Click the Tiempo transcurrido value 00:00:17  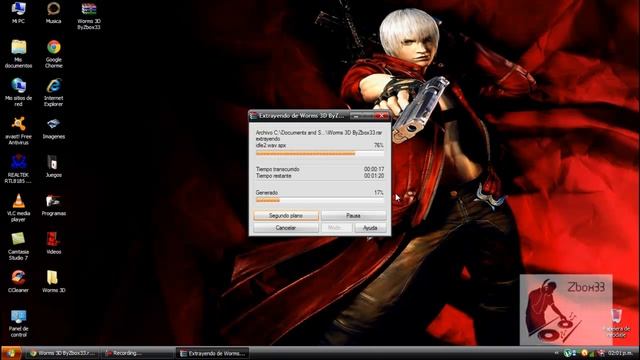coord(374,169)
